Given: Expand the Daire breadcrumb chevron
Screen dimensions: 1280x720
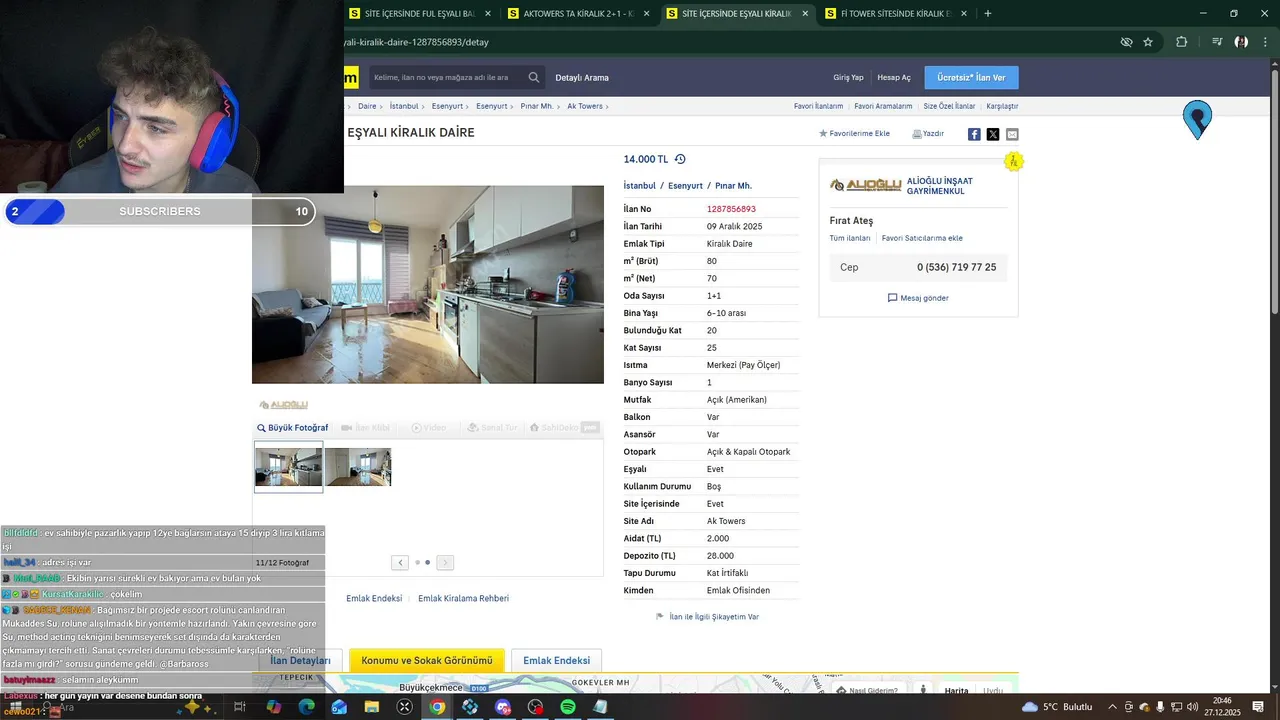Looking at the screenshot, I should tap(382, 106).
